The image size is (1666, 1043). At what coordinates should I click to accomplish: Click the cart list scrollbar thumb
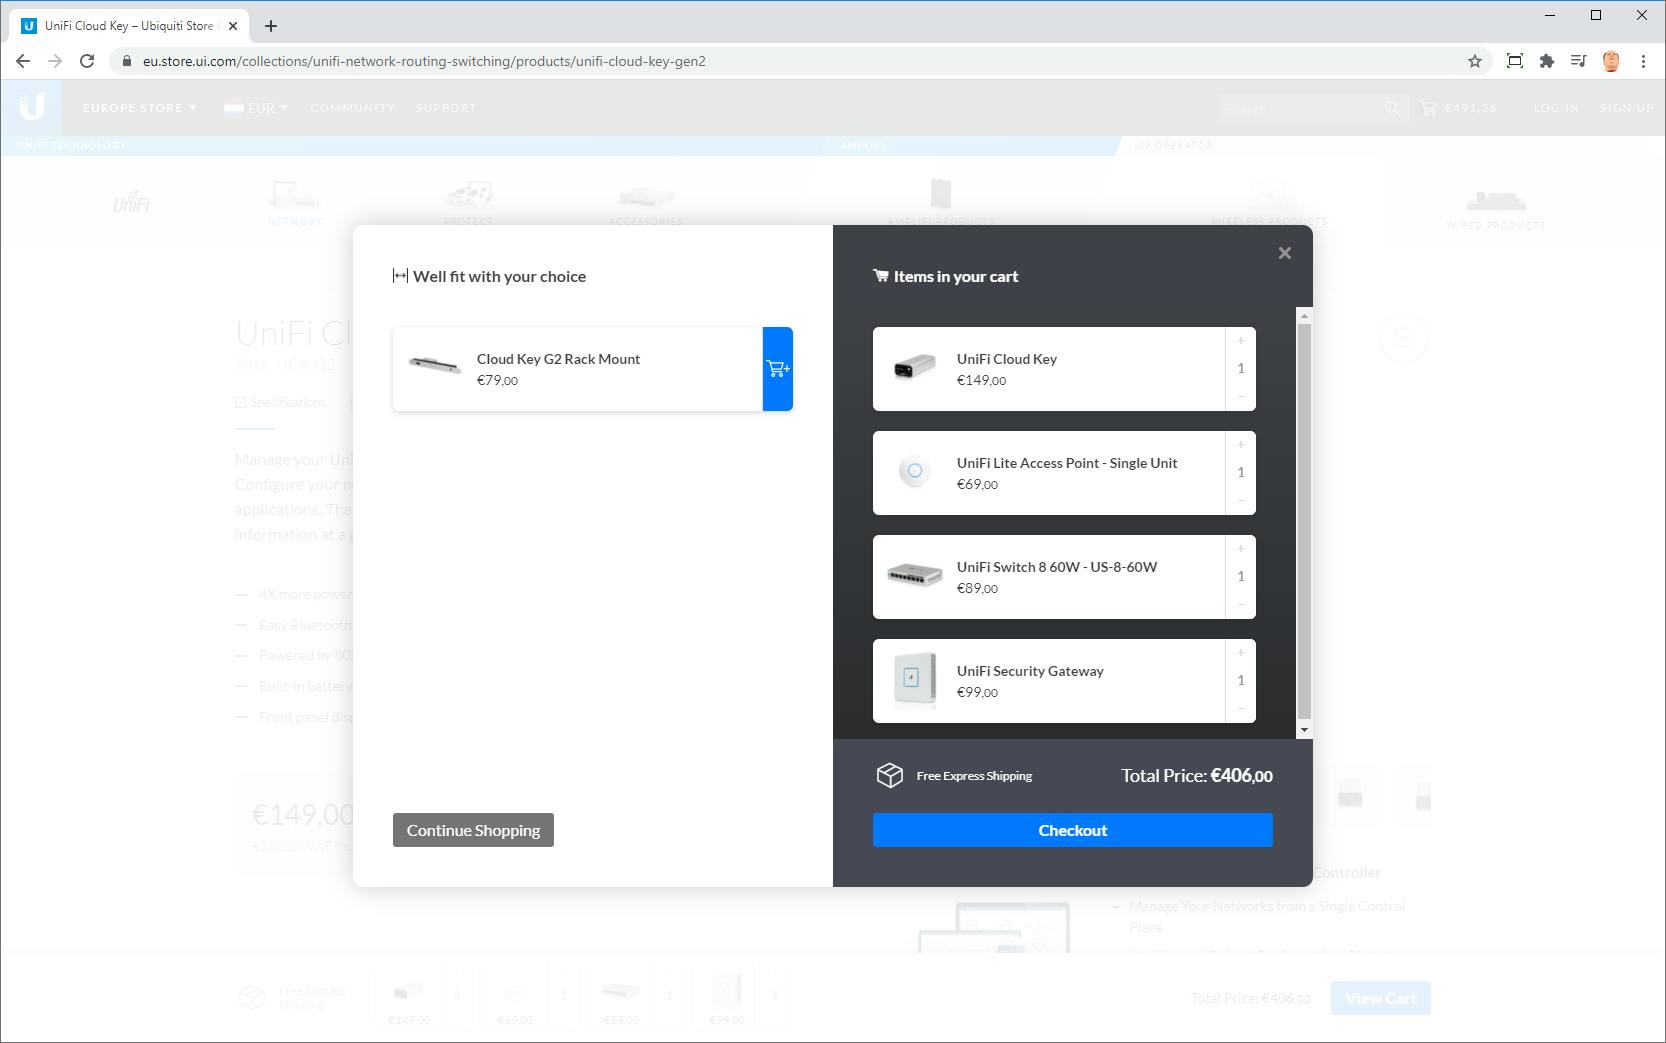tap(1304, 521)
